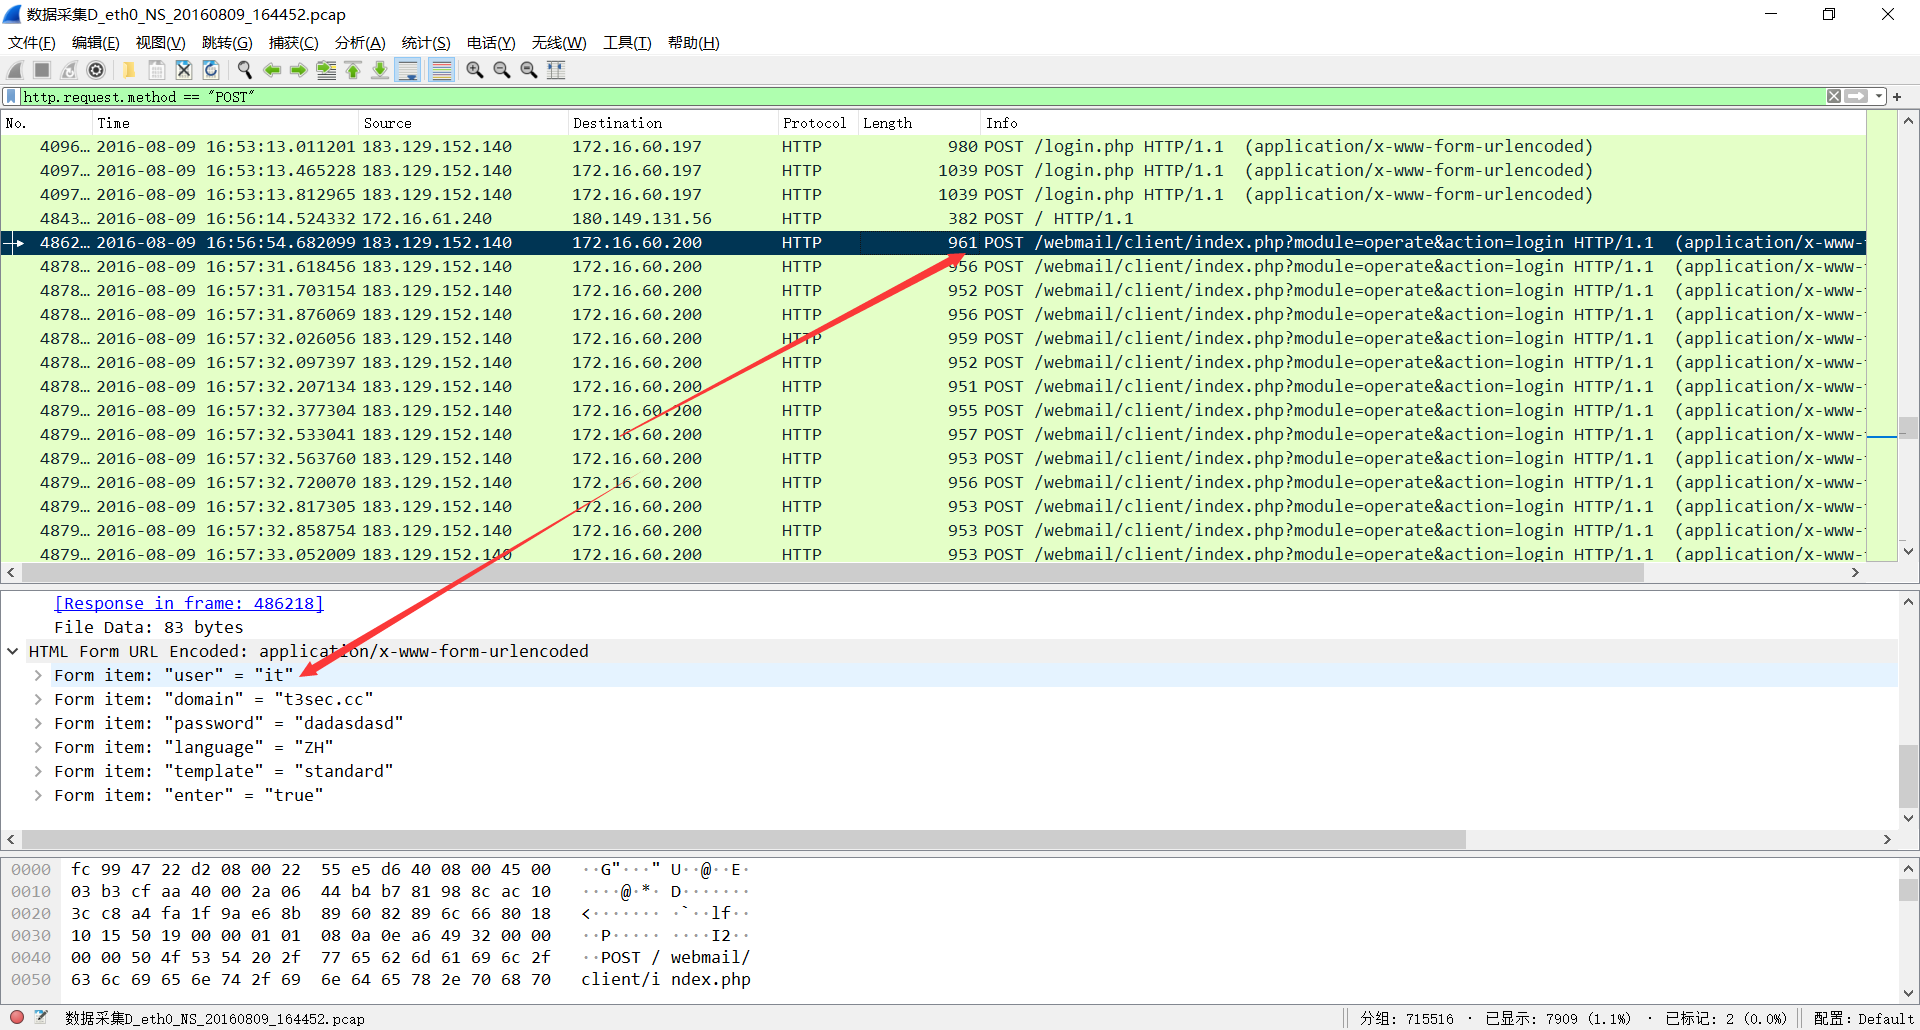
Task: Click the packet details horizontal scrollbar thumb
Action: tap(743, 839)
